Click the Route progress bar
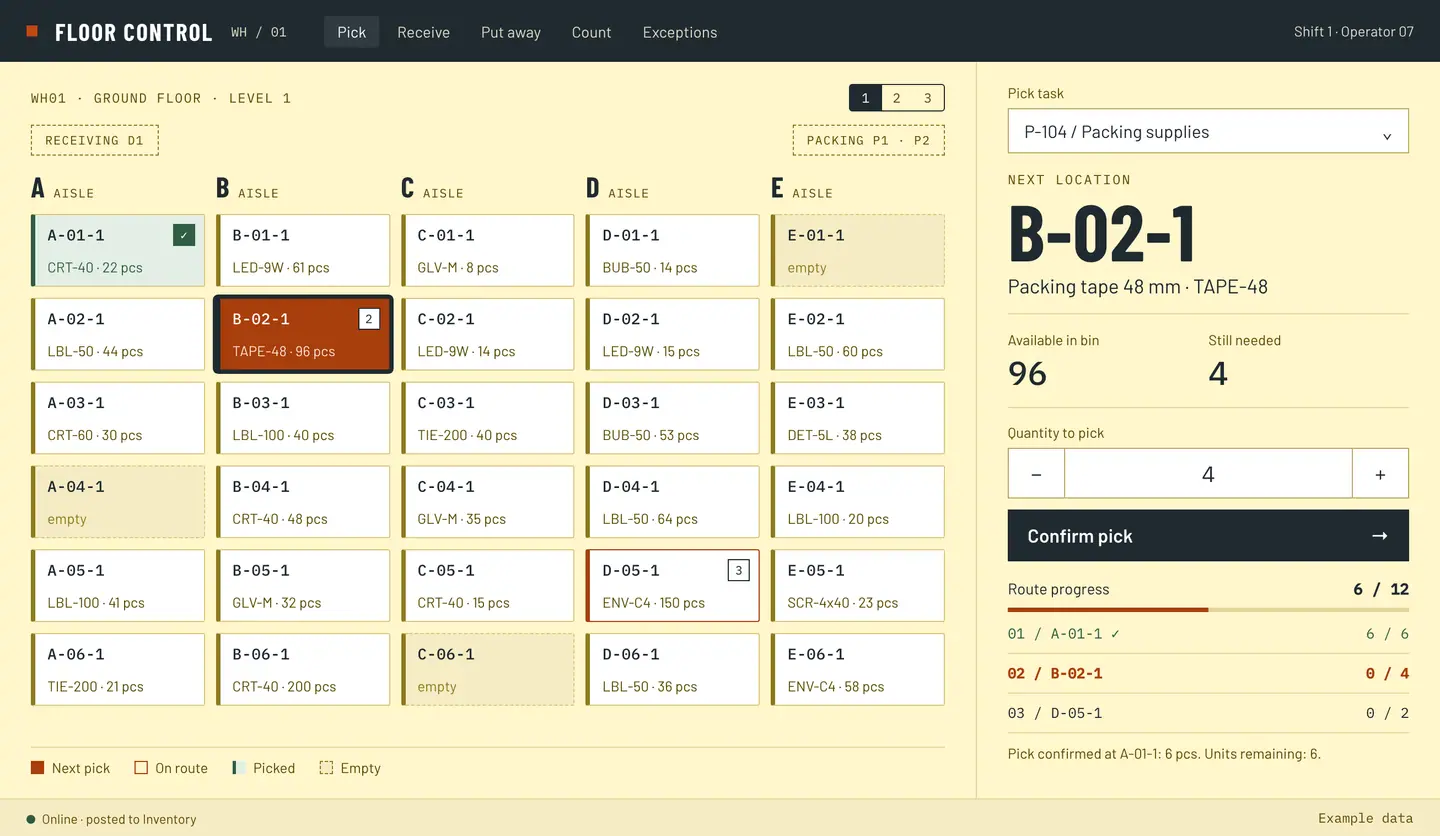This screenshot has width=1440, height=836. (x=1208, y=610)
